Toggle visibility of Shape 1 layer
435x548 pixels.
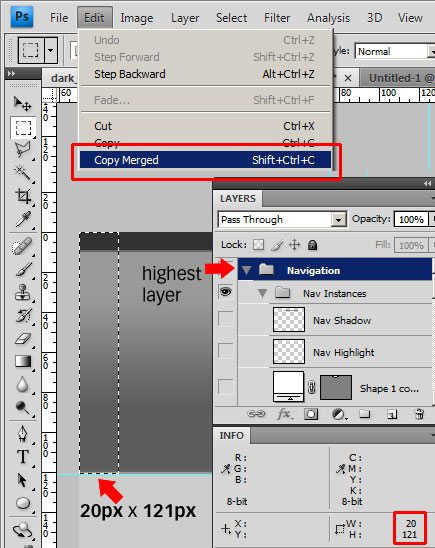pos(225,386)
